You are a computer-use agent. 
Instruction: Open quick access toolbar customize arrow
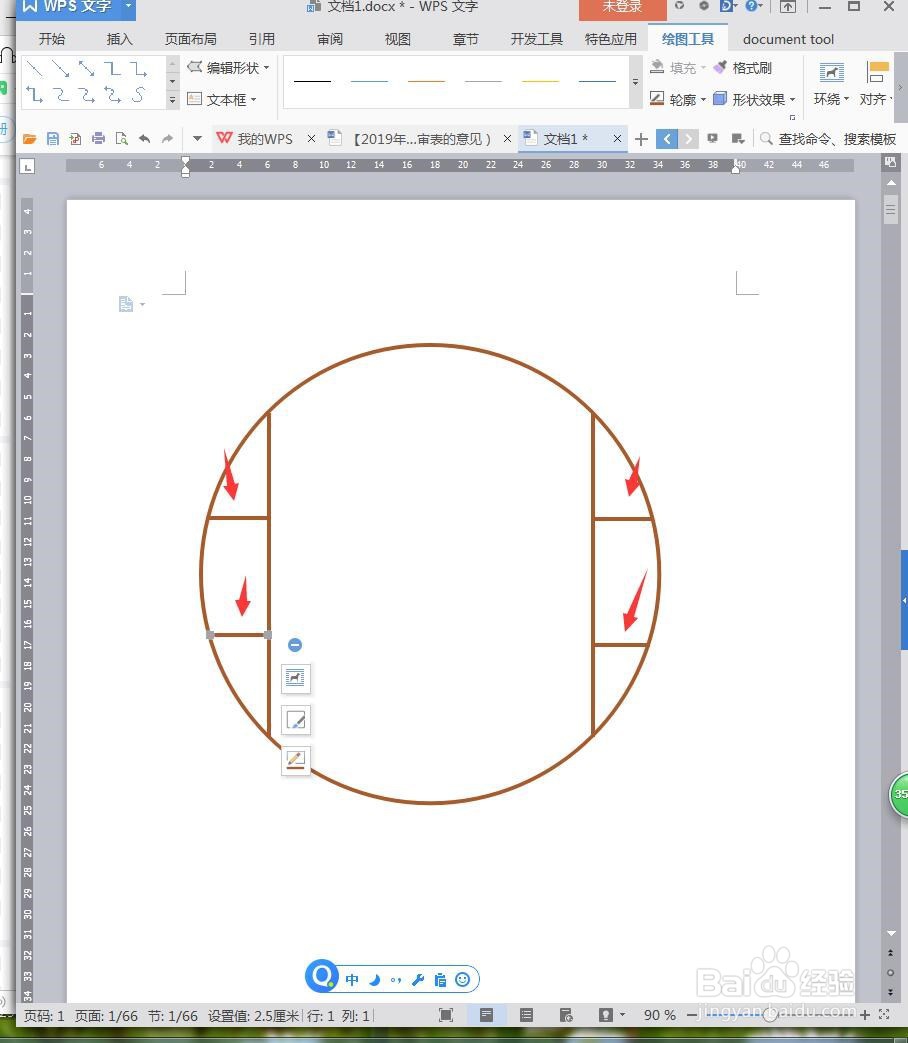coord(197,138)
